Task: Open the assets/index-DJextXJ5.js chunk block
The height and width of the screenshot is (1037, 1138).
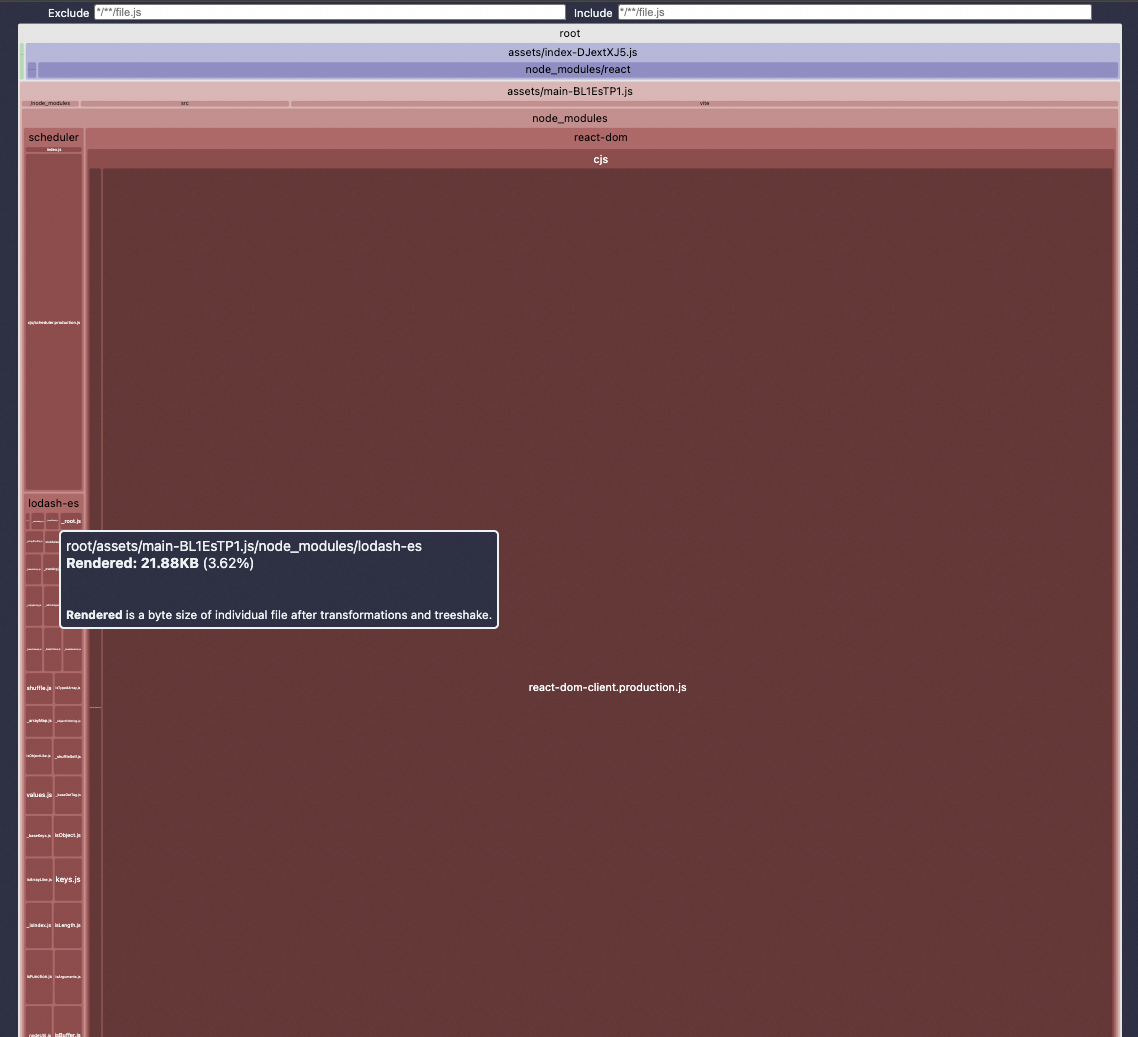Action: (573, 52)
